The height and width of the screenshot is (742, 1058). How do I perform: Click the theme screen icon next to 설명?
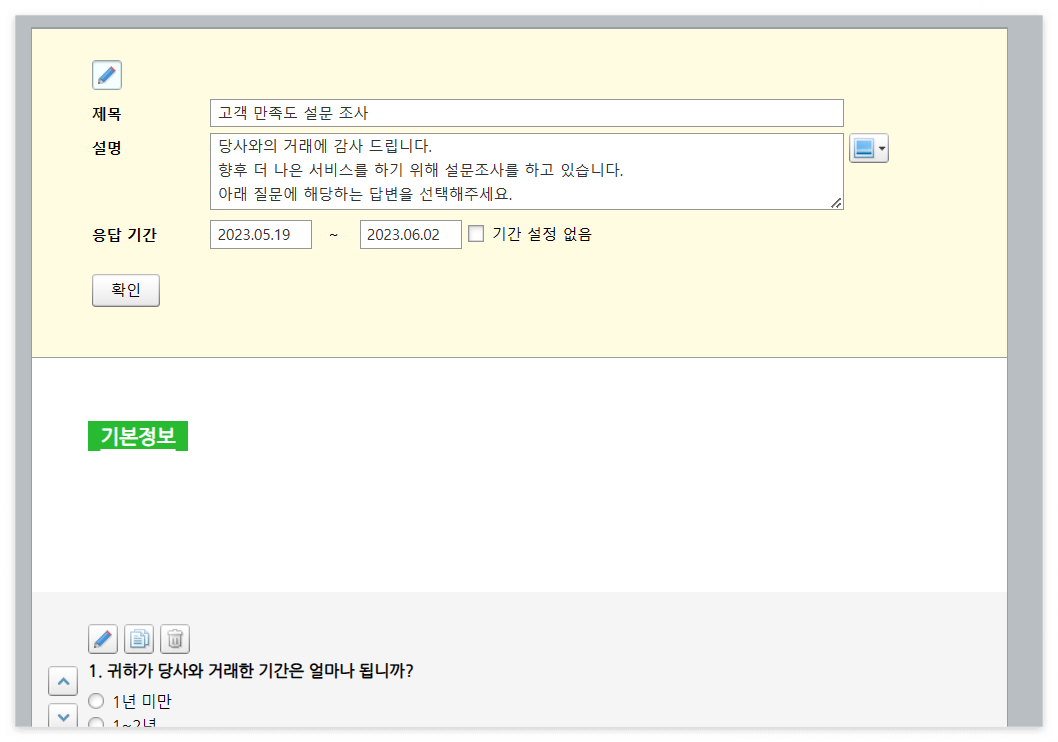point(863,147)
